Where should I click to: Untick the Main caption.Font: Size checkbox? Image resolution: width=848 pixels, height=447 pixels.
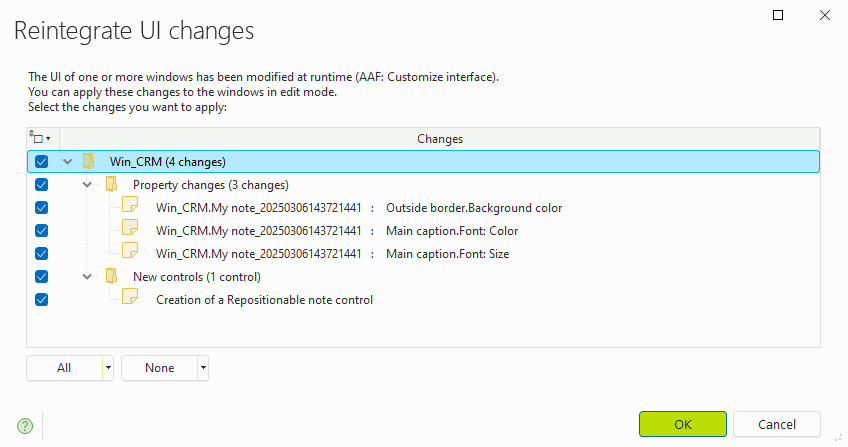click(x=42, y=253)
